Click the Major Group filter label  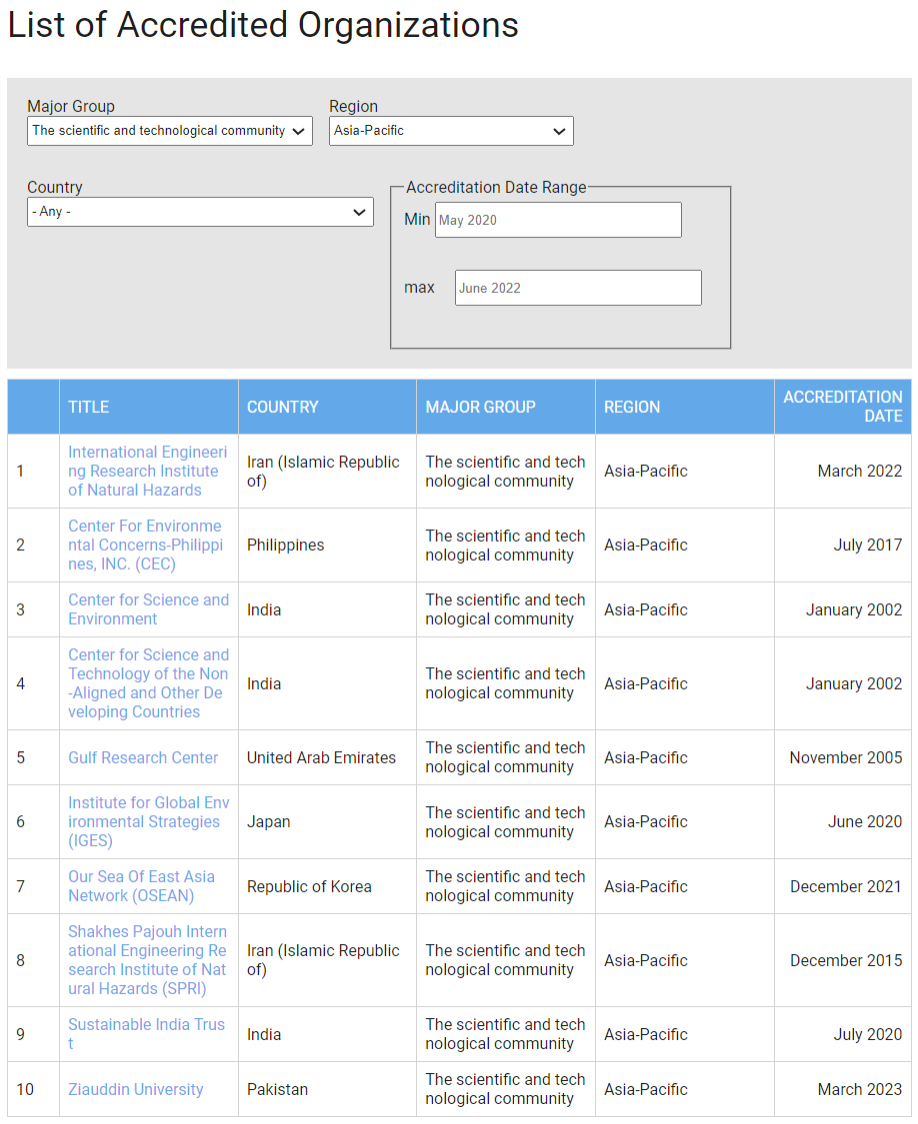tap(71, 106)
